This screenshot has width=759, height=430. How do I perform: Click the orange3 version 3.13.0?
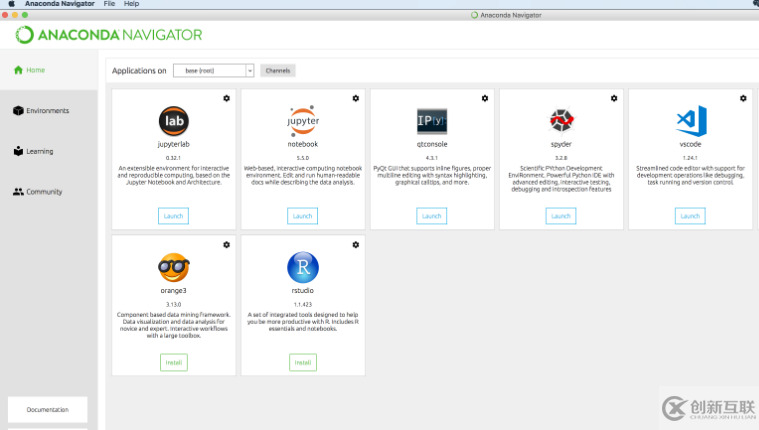[x=174, y=305]
